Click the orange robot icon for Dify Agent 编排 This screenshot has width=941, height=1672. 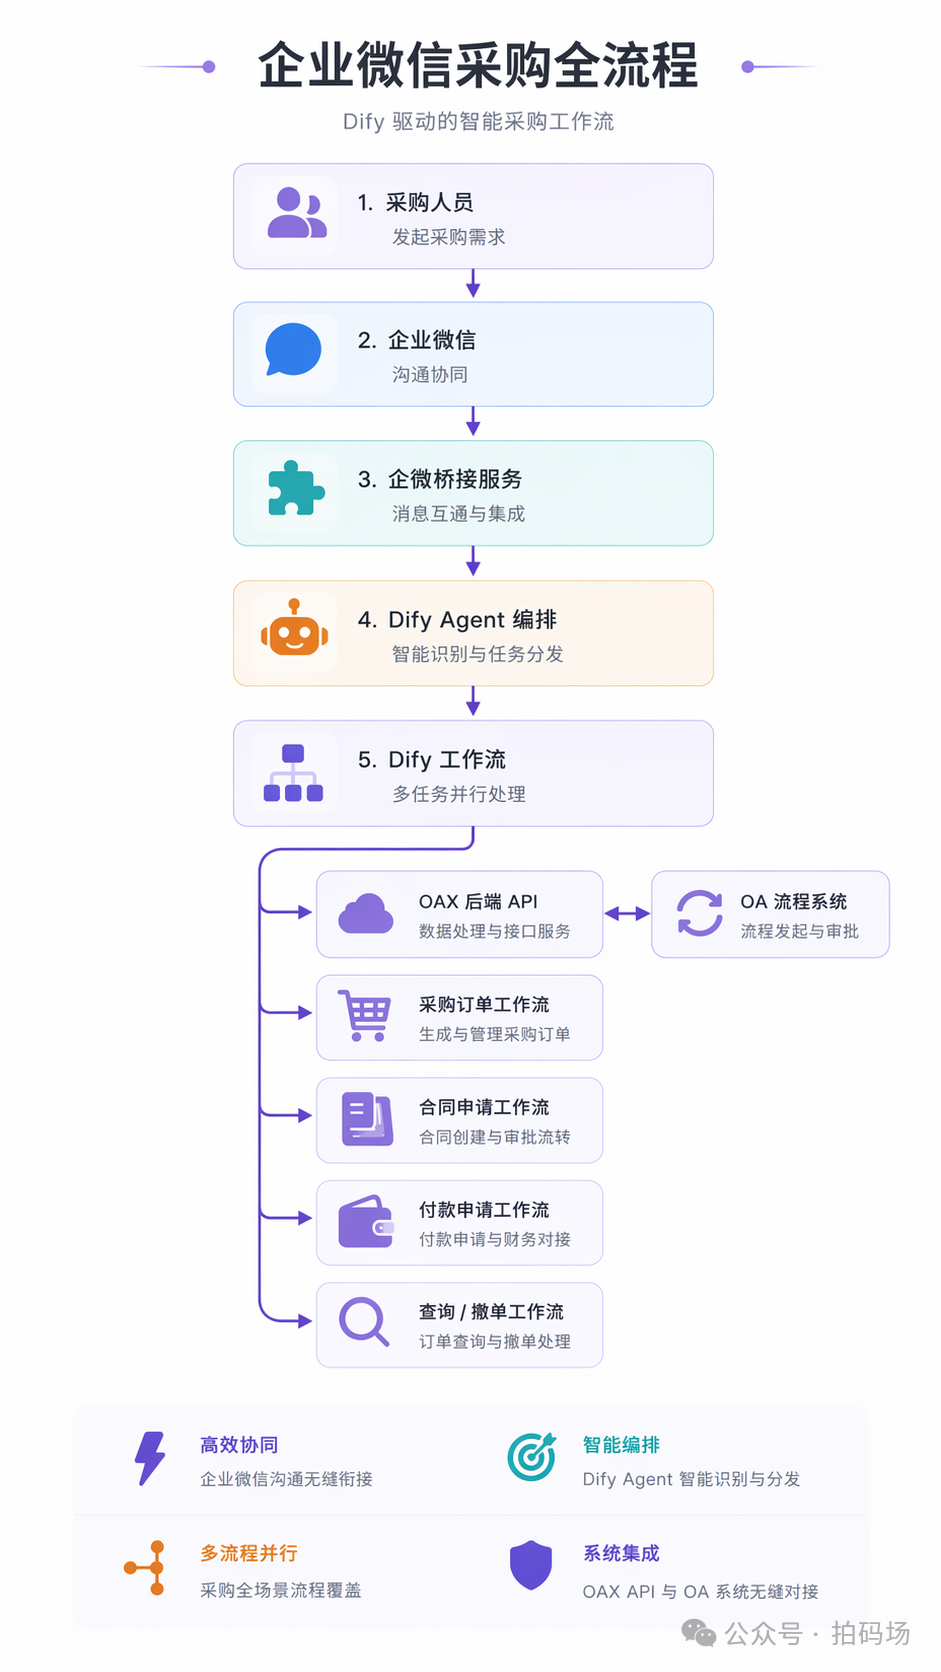294,629
